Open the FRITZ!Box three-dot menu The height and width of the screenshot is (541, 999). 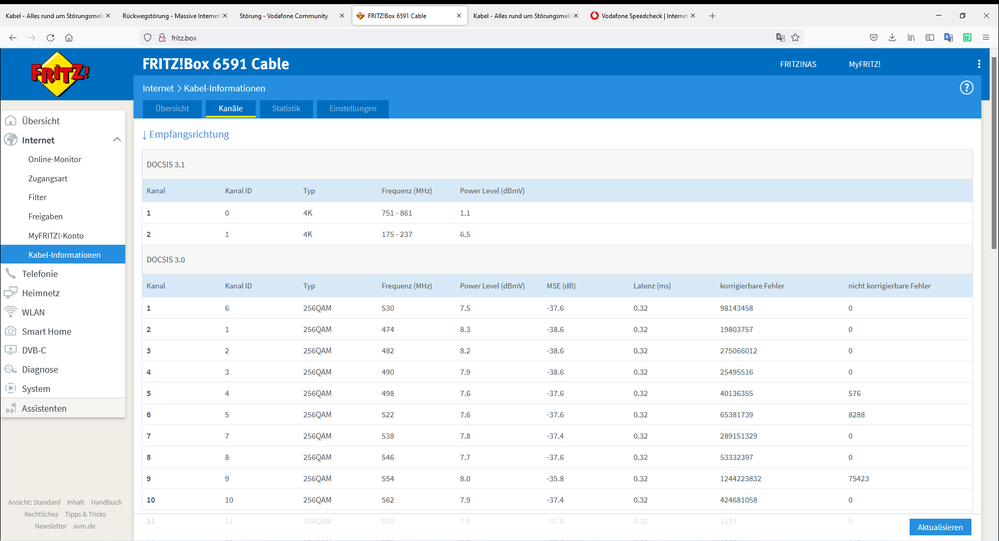(979, 64)
